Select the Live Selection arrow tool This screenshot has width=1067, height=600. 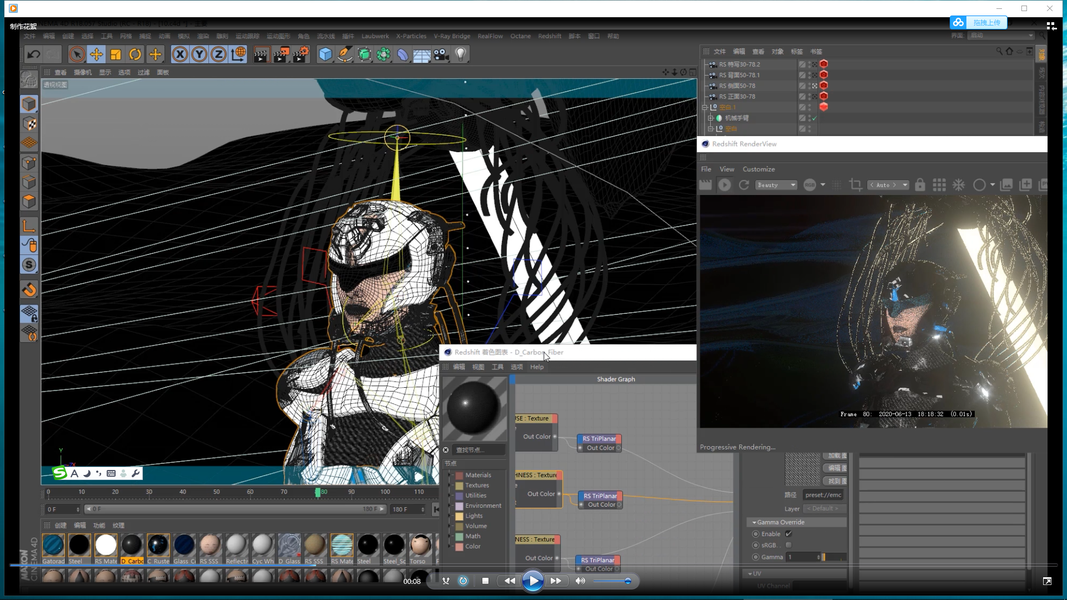(x=76, y=54)
